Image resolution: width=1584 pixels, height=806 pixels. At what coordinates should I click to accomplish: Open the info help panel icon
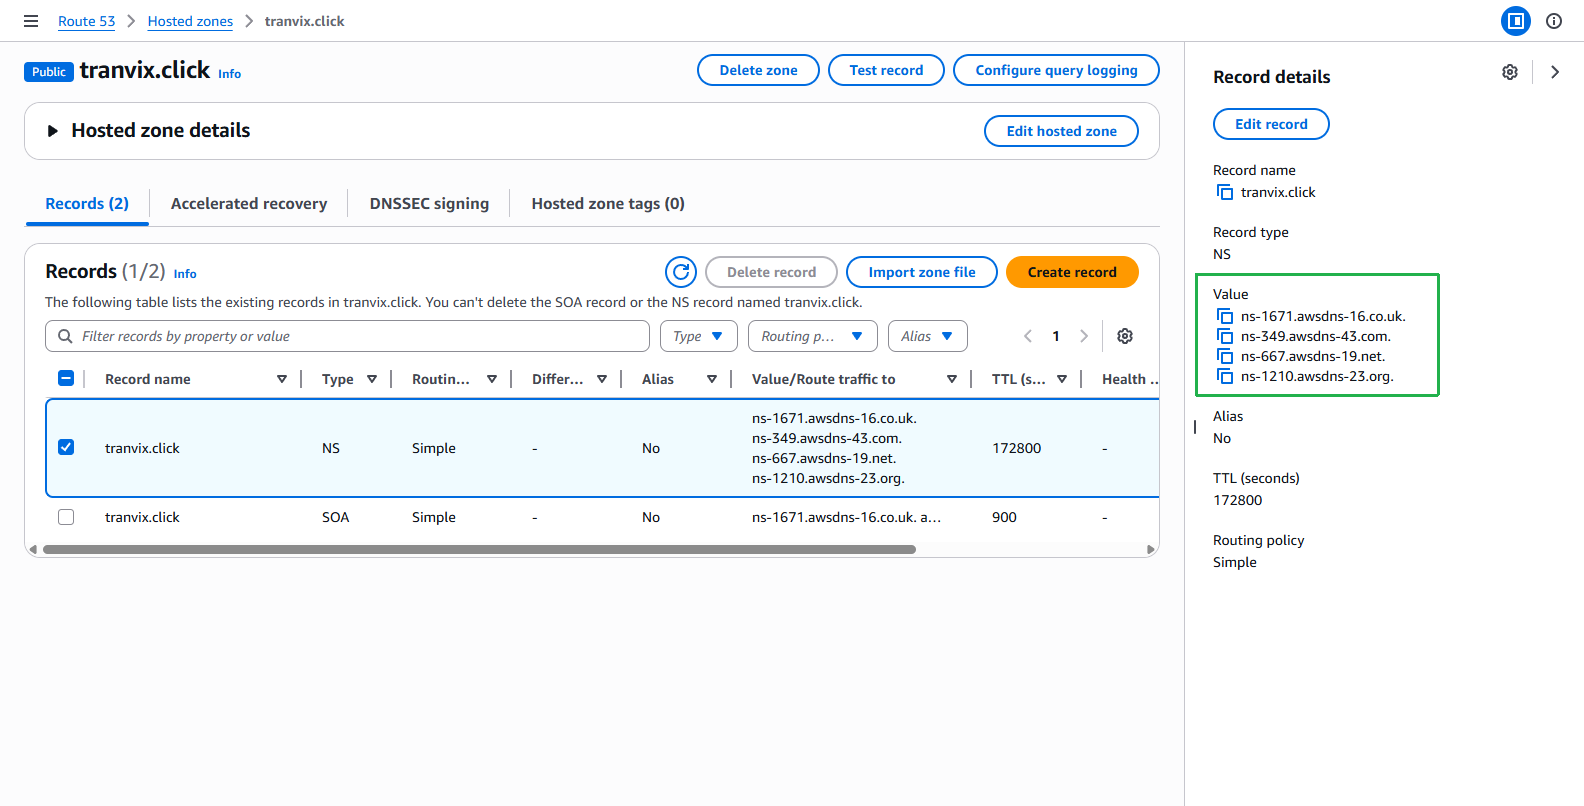pos(1554,21)
